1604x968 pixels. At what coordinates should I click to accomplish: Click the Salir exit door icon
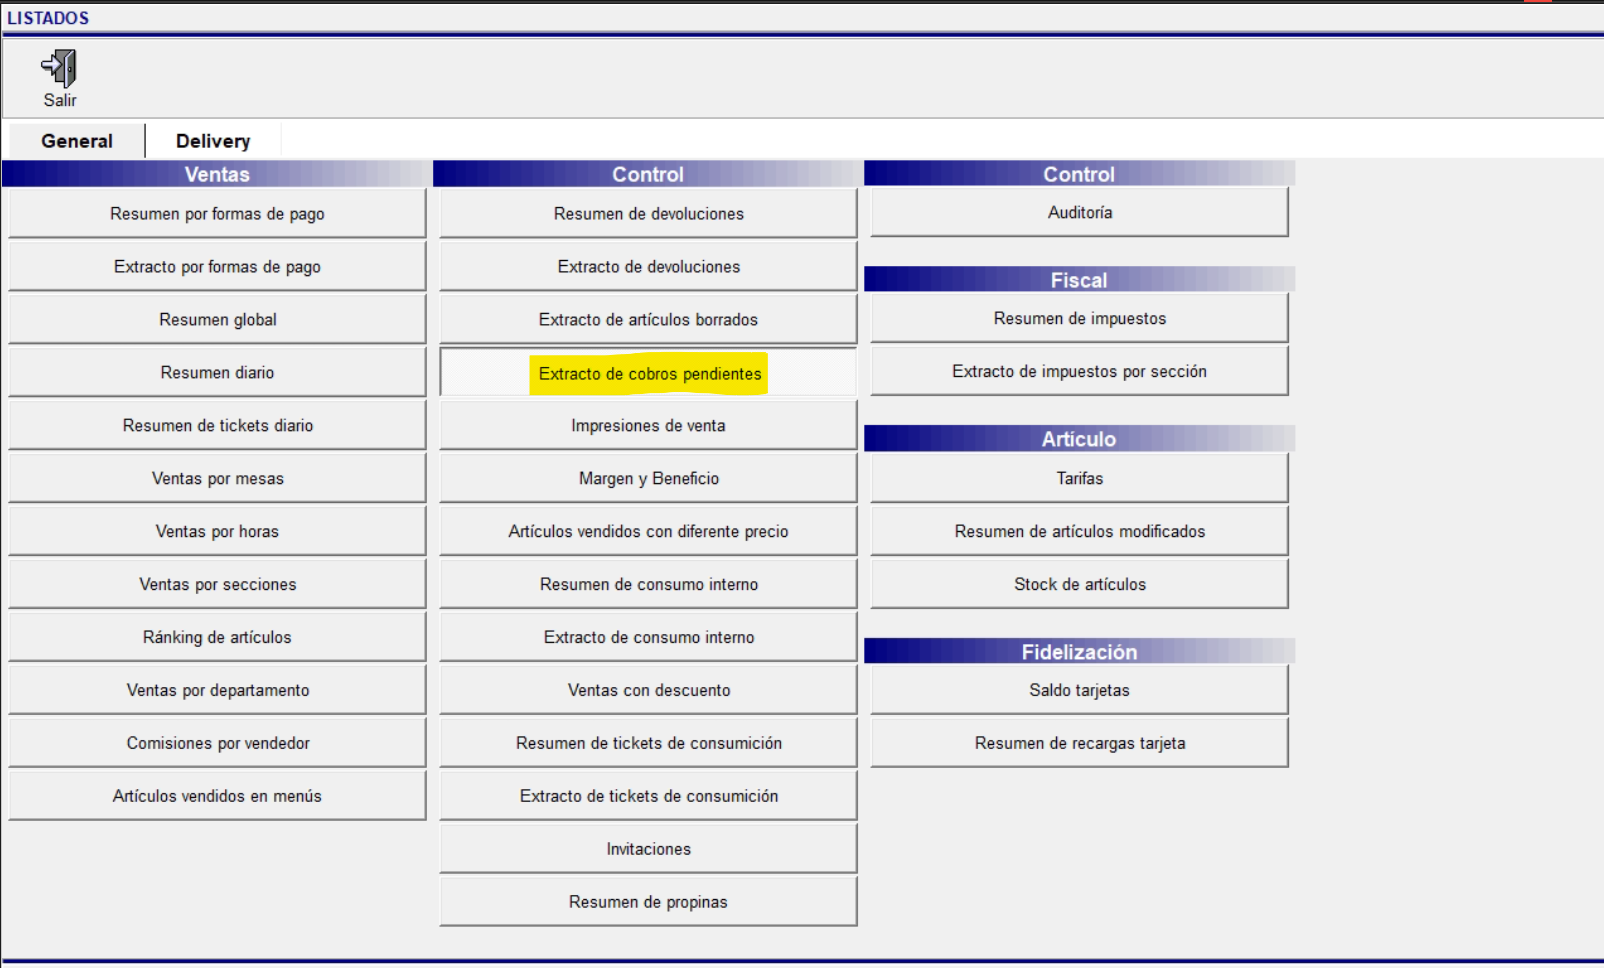[59, 69]
